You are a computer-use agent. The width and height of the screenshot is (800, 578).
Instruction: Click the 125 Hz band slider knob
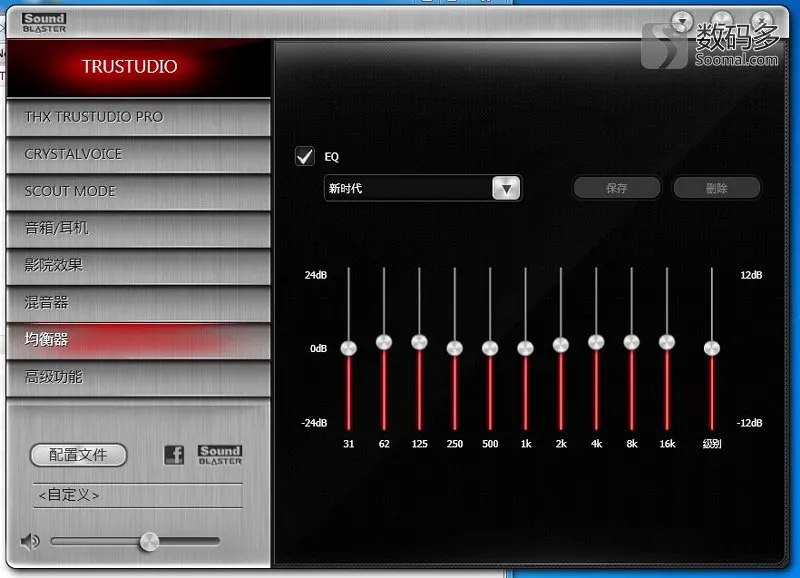(x=419, y=342)
